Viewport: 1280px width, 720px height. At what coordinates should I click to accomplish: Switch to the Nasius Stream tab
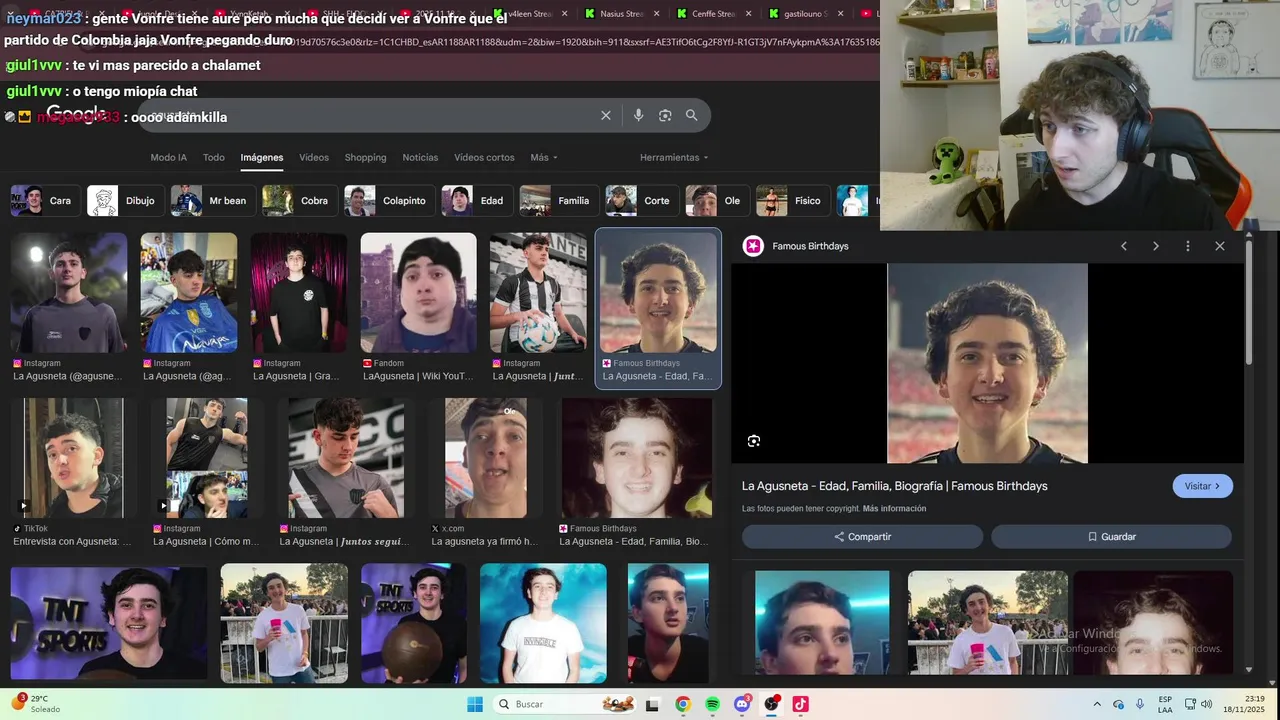tap(621, 13)
